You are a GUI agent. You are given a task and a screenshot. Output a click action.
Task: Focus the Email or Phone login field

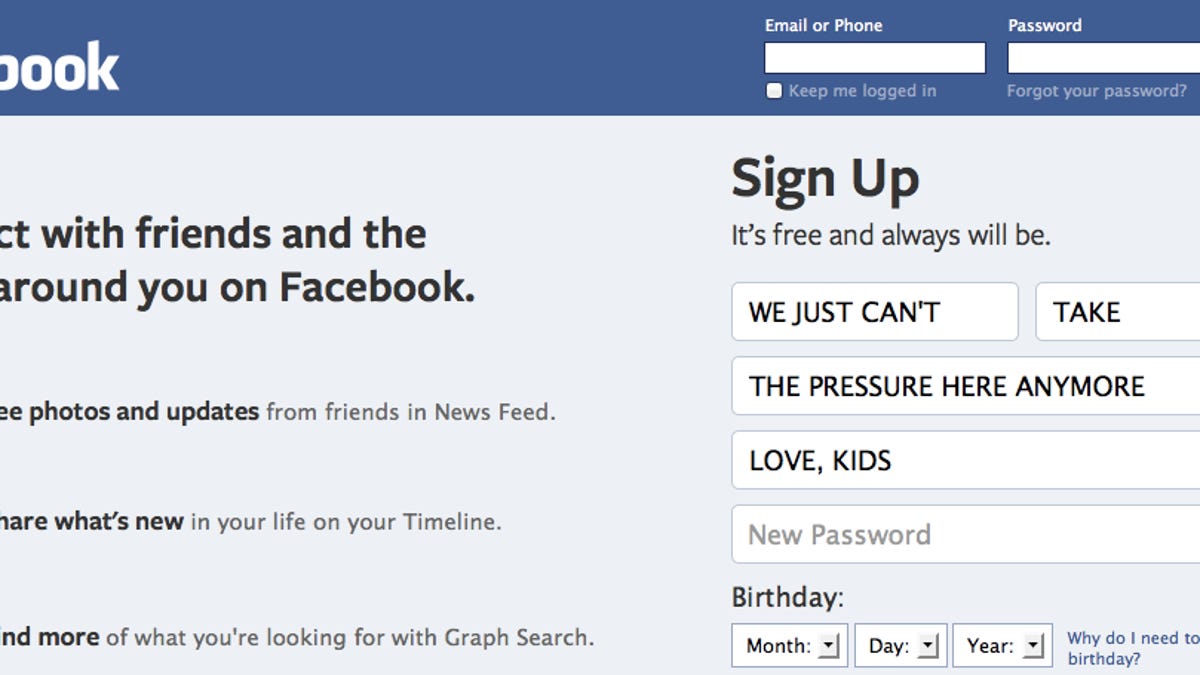click(x=875, y=58)
